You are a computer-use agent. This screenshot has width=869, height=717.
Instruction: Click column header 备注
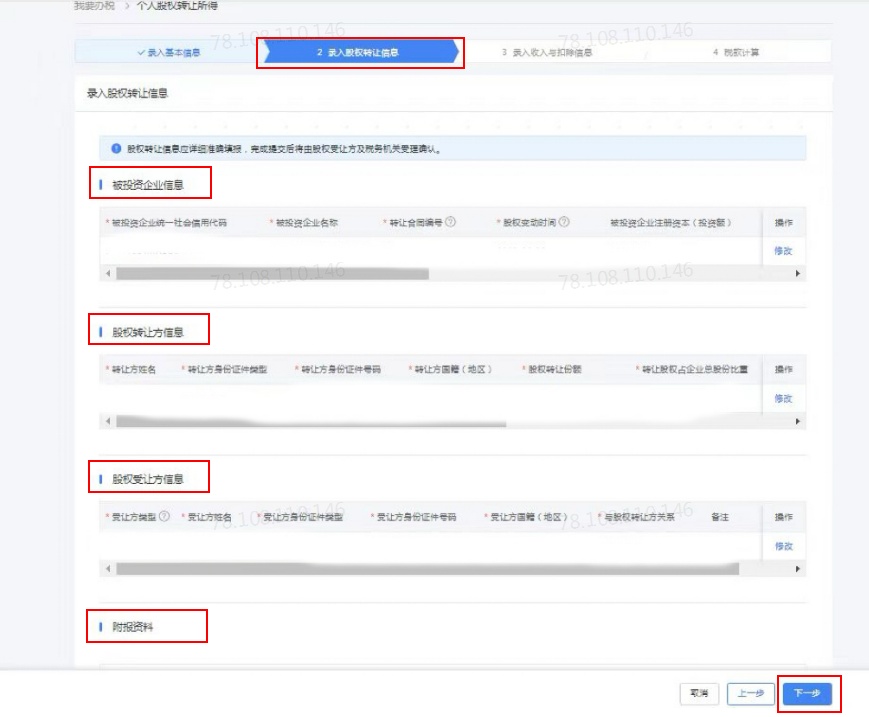pyautogui.click(x=720, y=517)
